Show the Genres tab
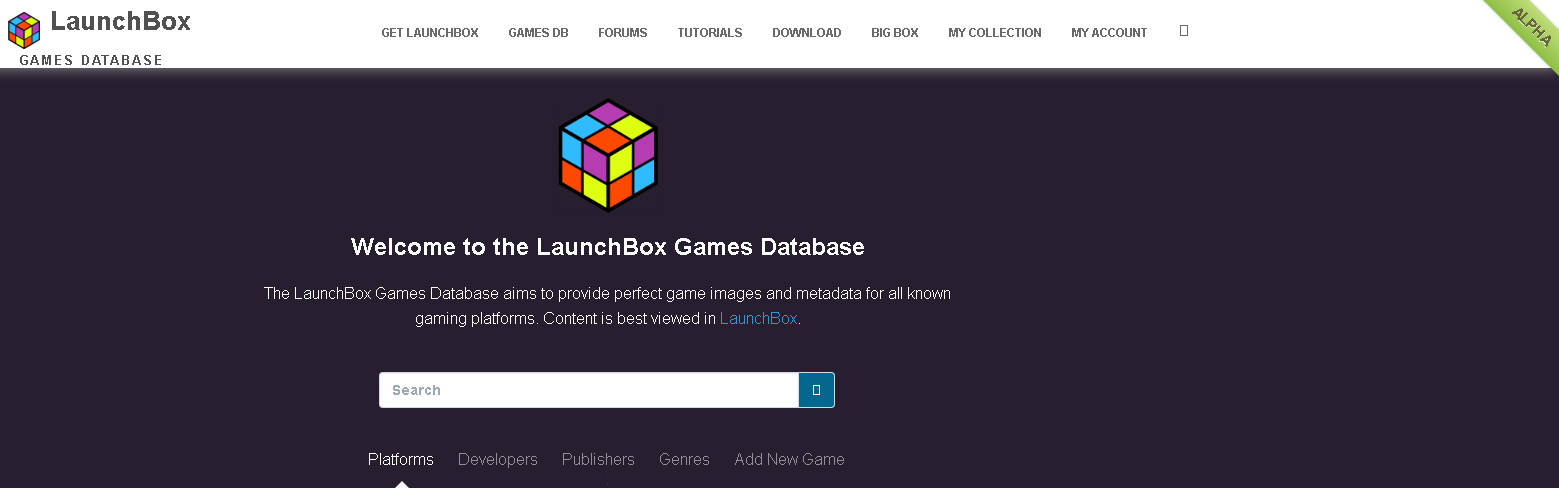 [684, 460]
